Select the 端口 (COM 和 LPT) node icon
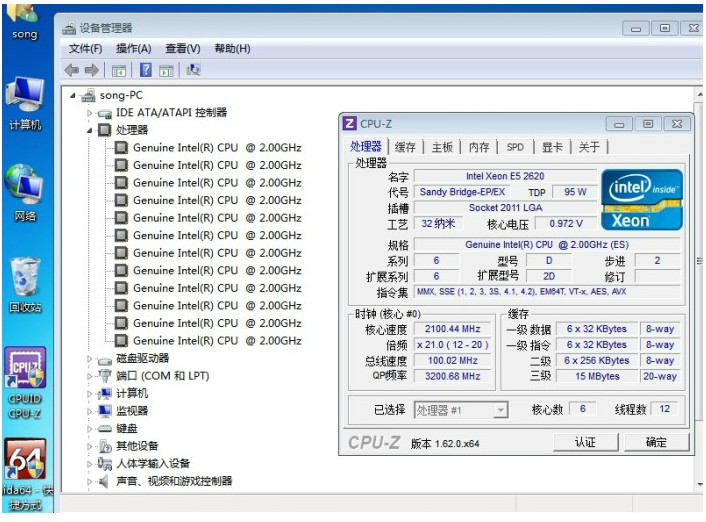Image resolution: width=706 pixels, height=522 pixels. [104, 376]
